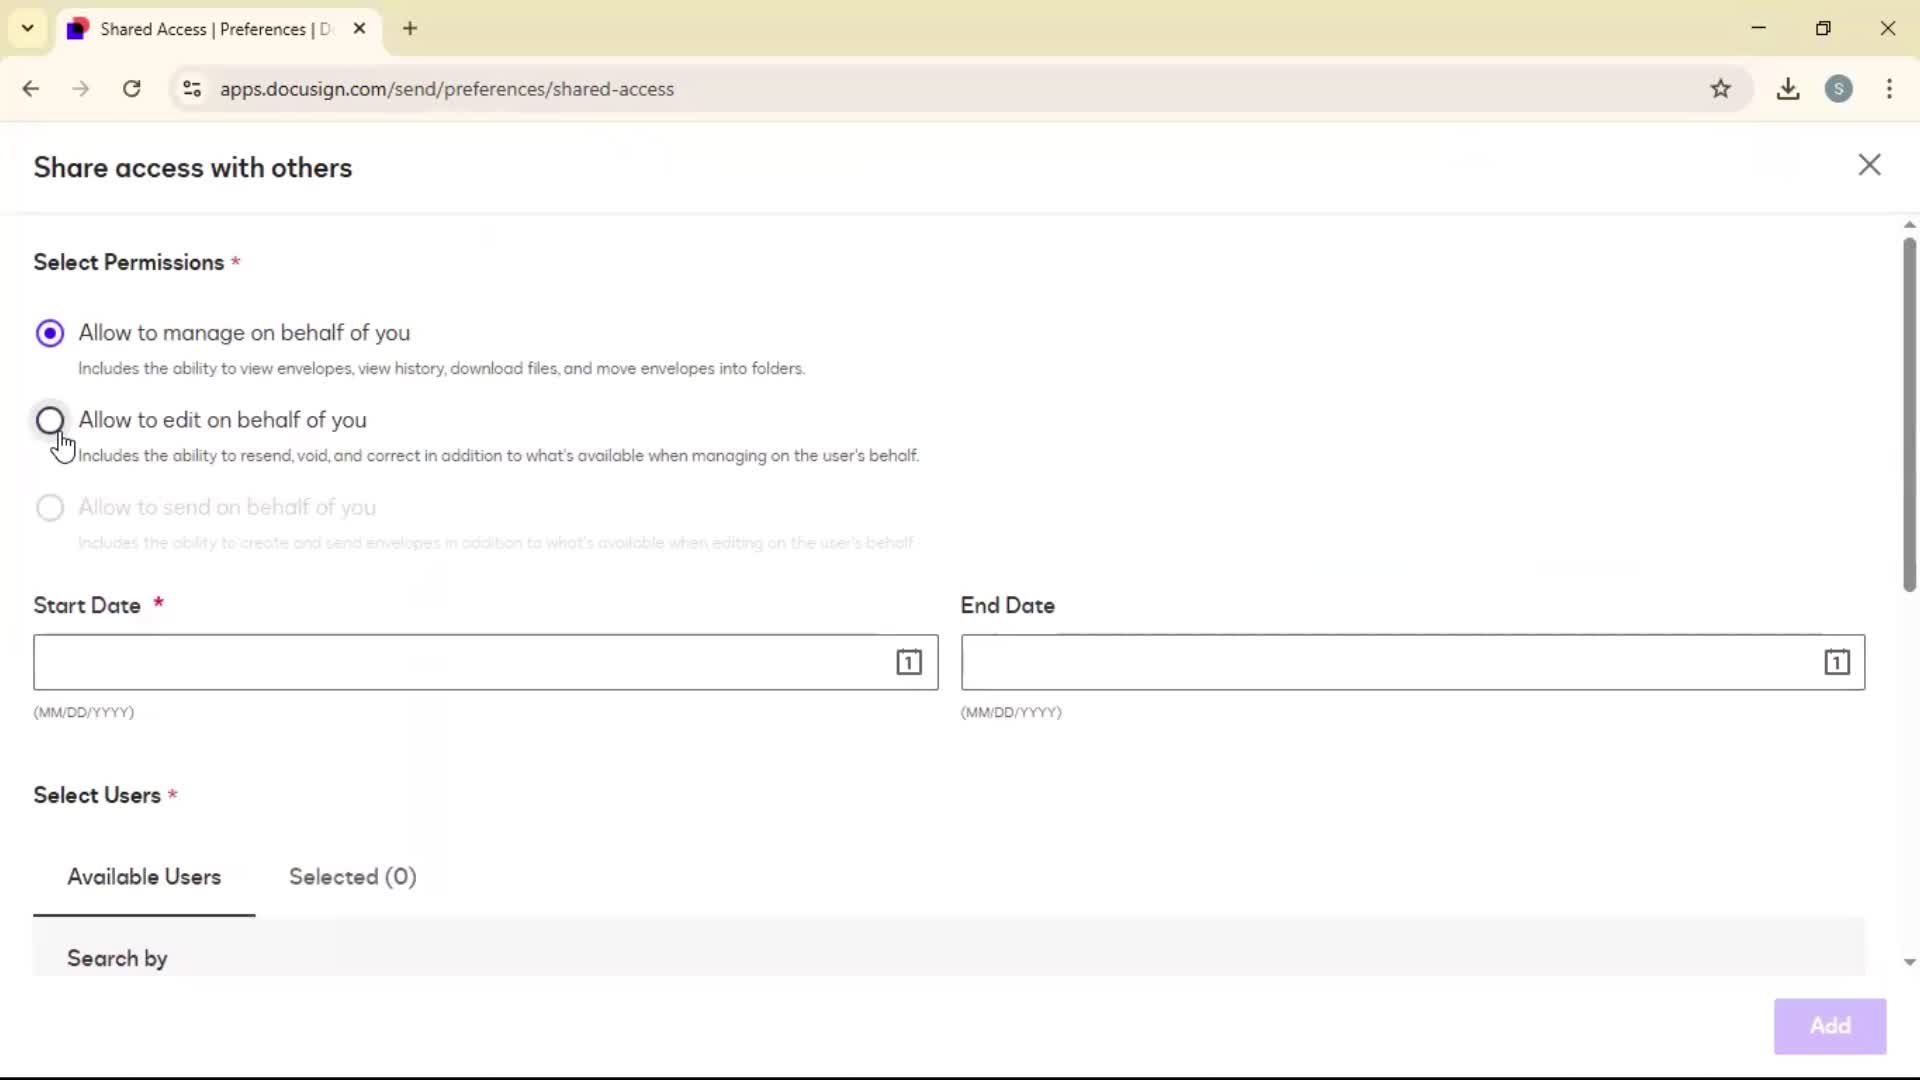Click the Start Date label
This screenshot has width=1920, height=1080.
click(x=87, y=605)
